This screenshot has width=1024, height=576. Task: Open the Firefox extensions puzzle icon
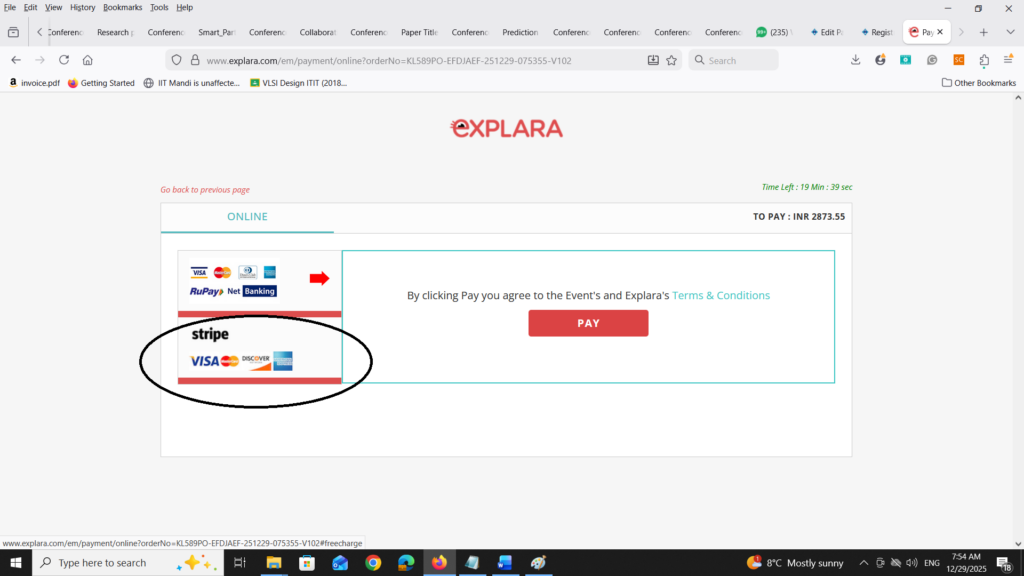pos(984,60)
